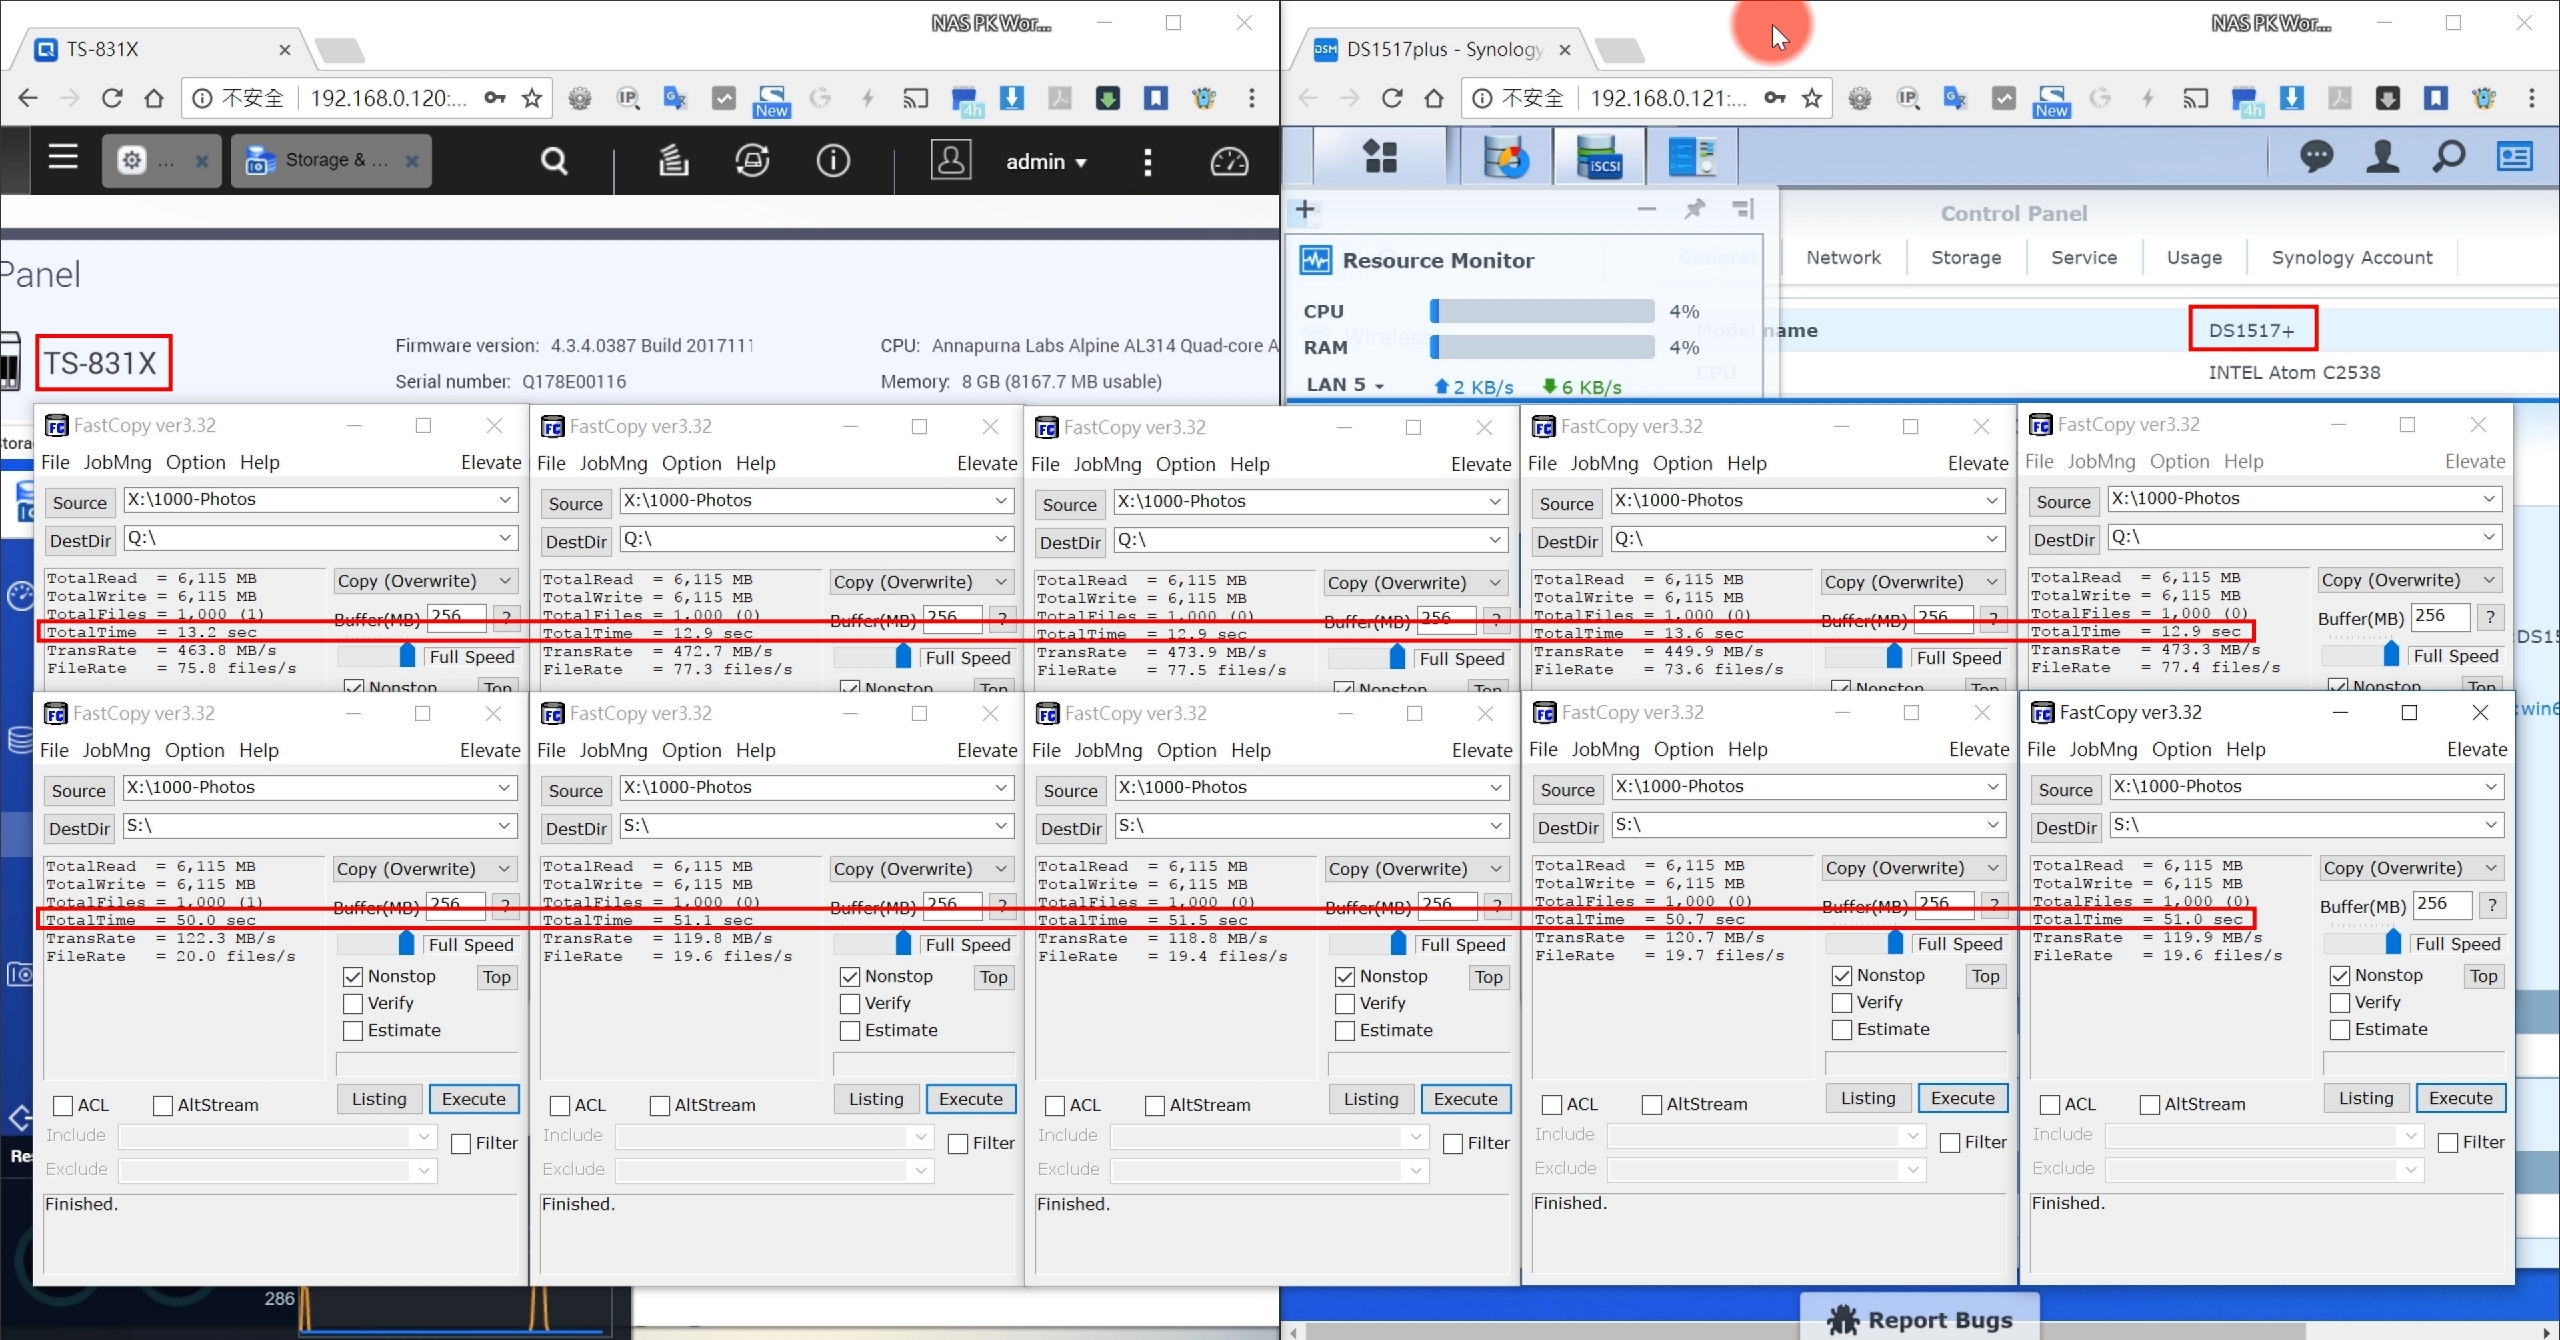The image size is (2560, 1340).
Task: Click the QNAP hamburger main menu icon
Action: [63, 157]
